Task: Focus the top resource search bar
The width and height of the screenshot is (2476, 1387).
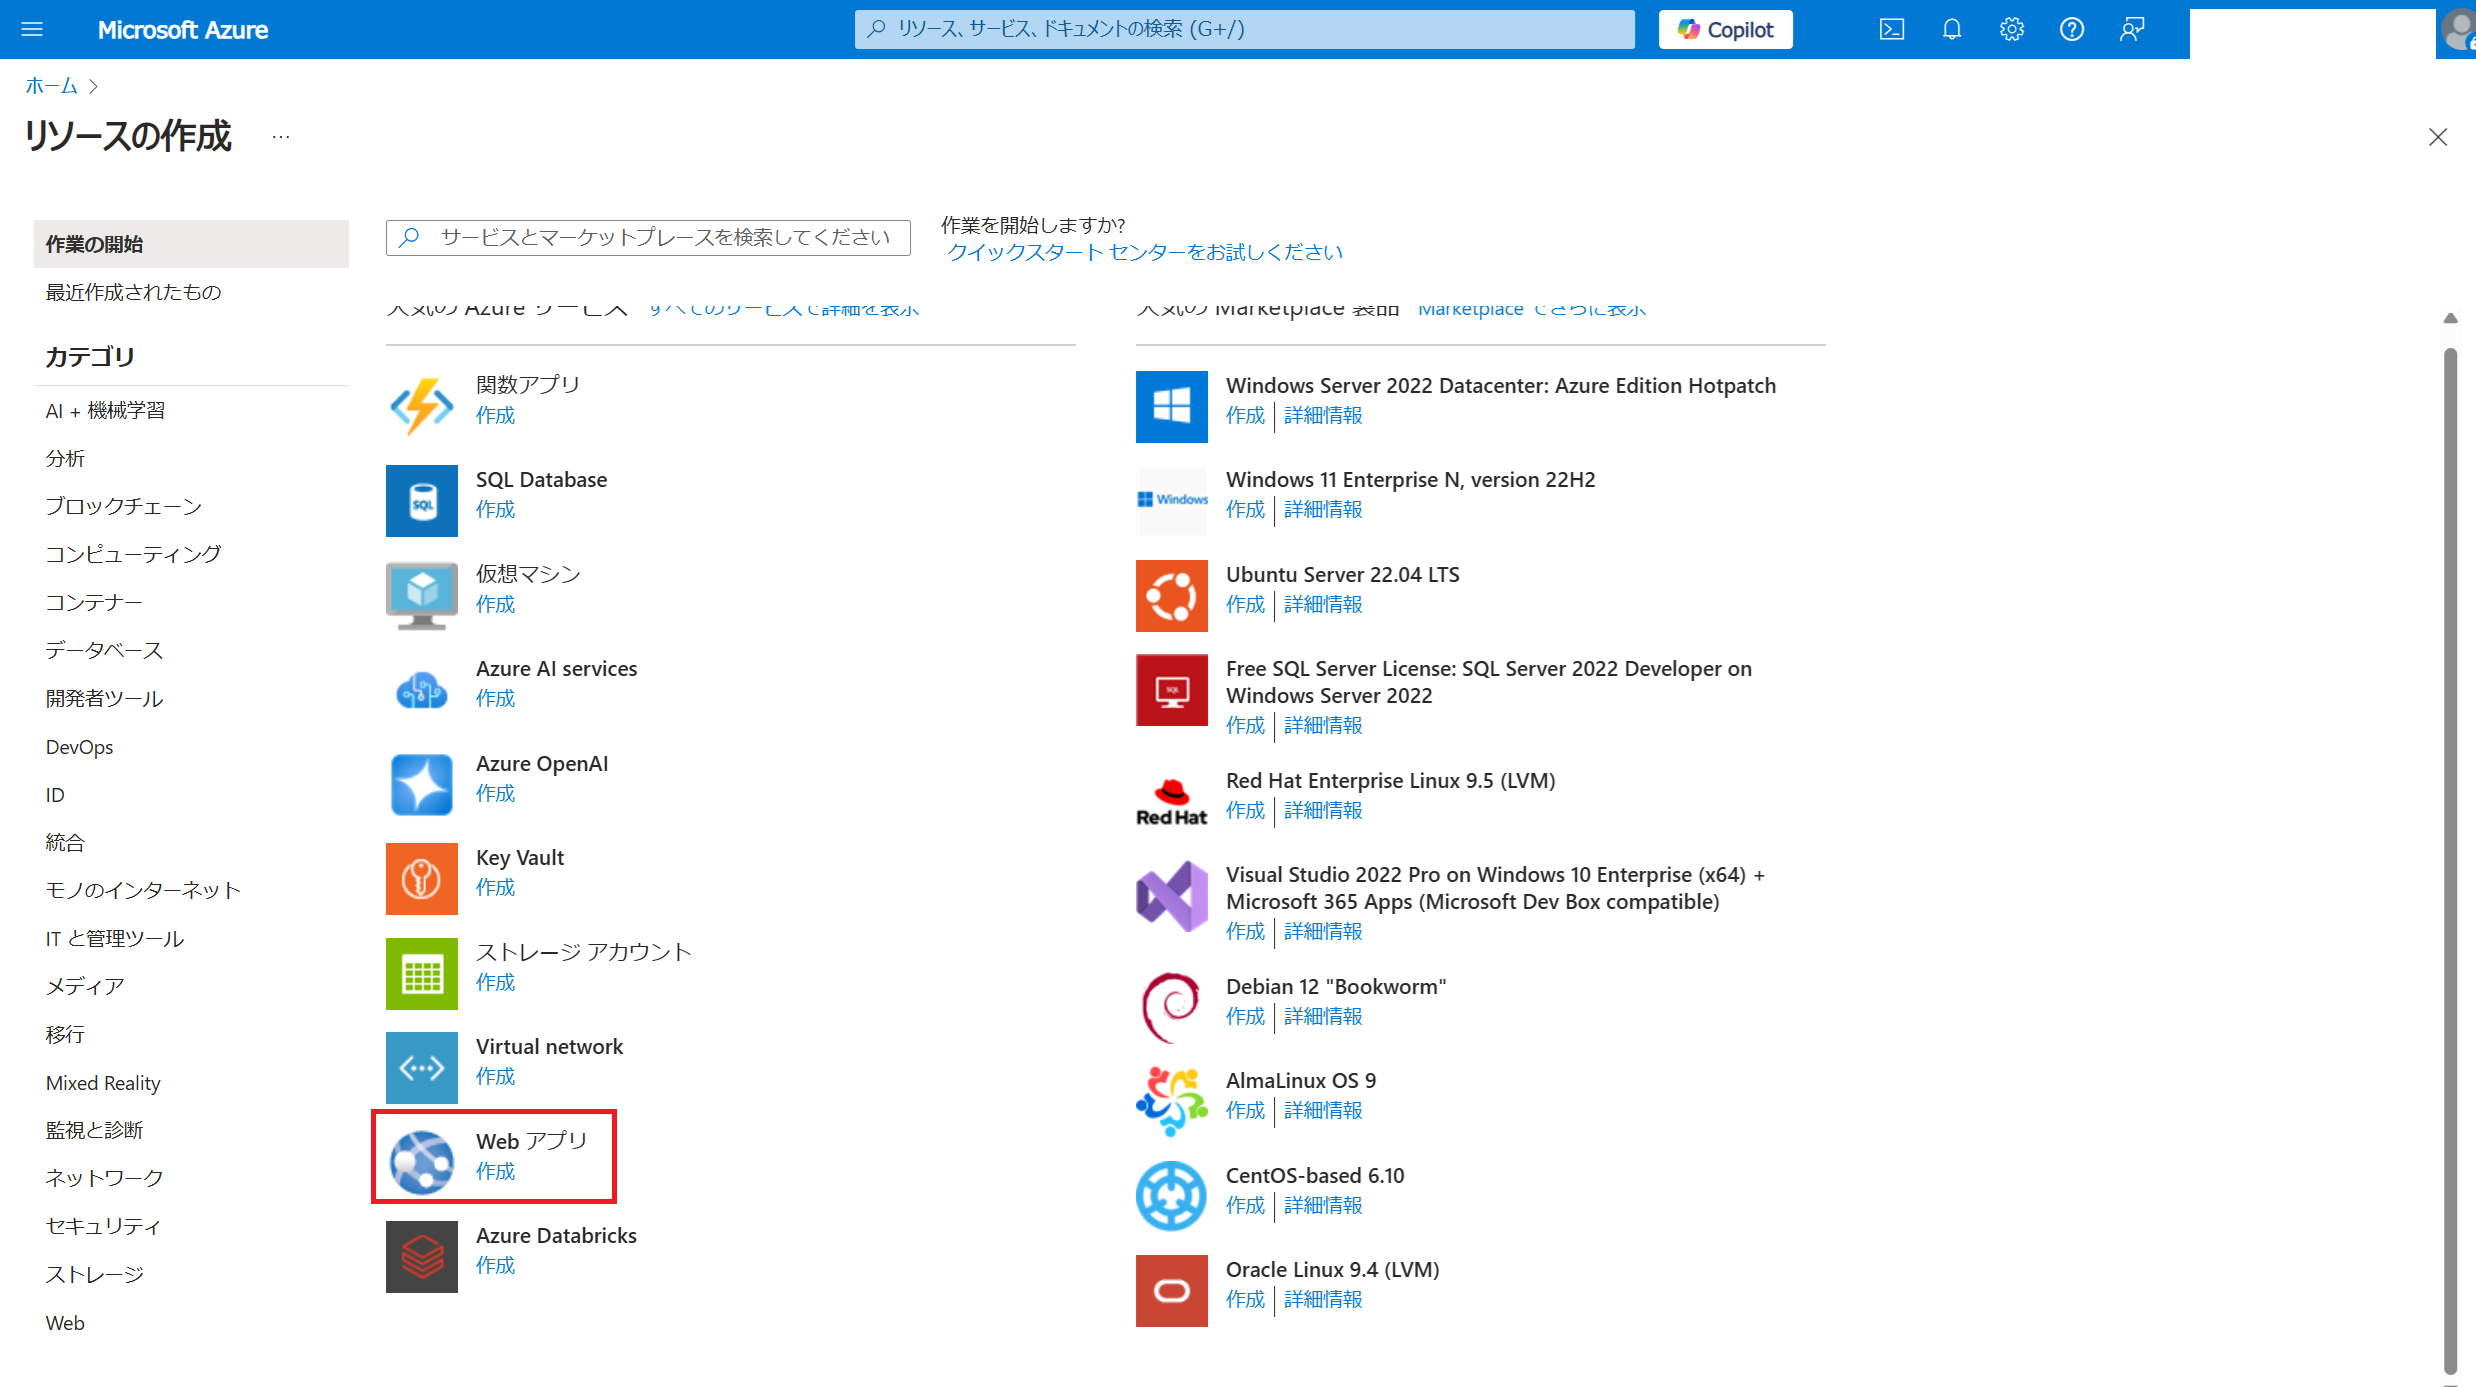Action: 1244,29
